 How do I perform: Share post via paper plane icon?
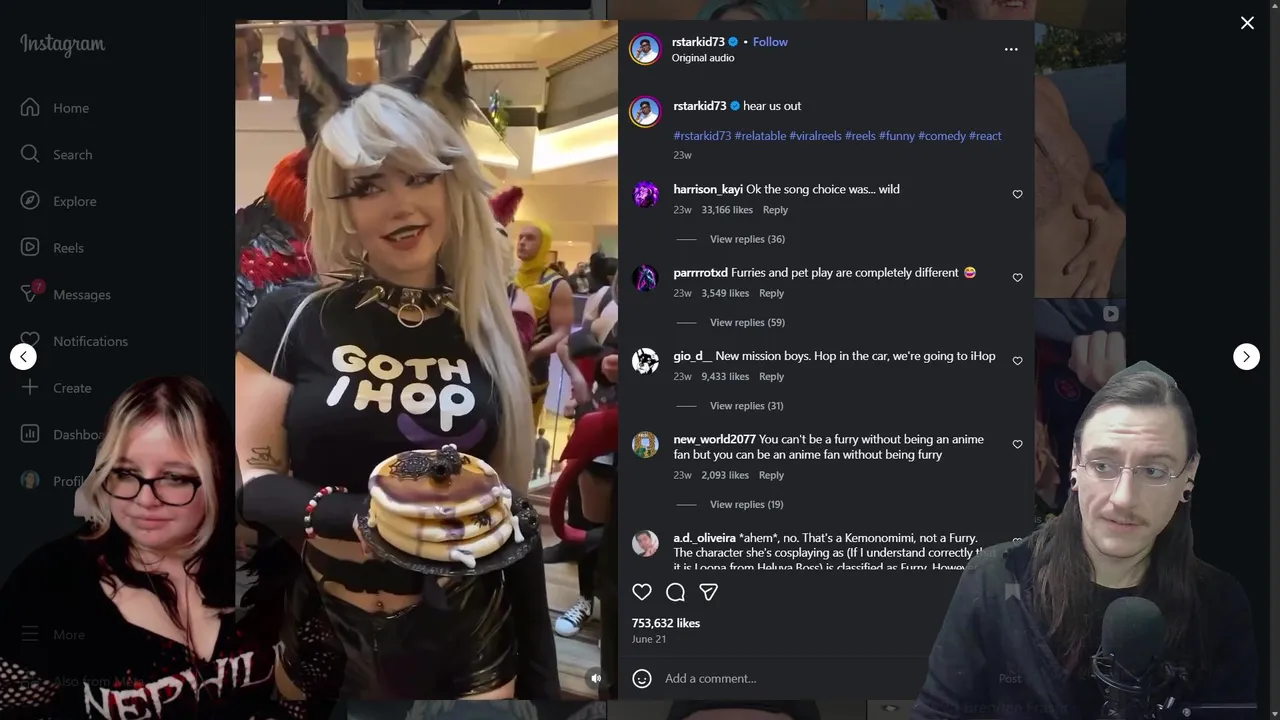pos(708,592)
